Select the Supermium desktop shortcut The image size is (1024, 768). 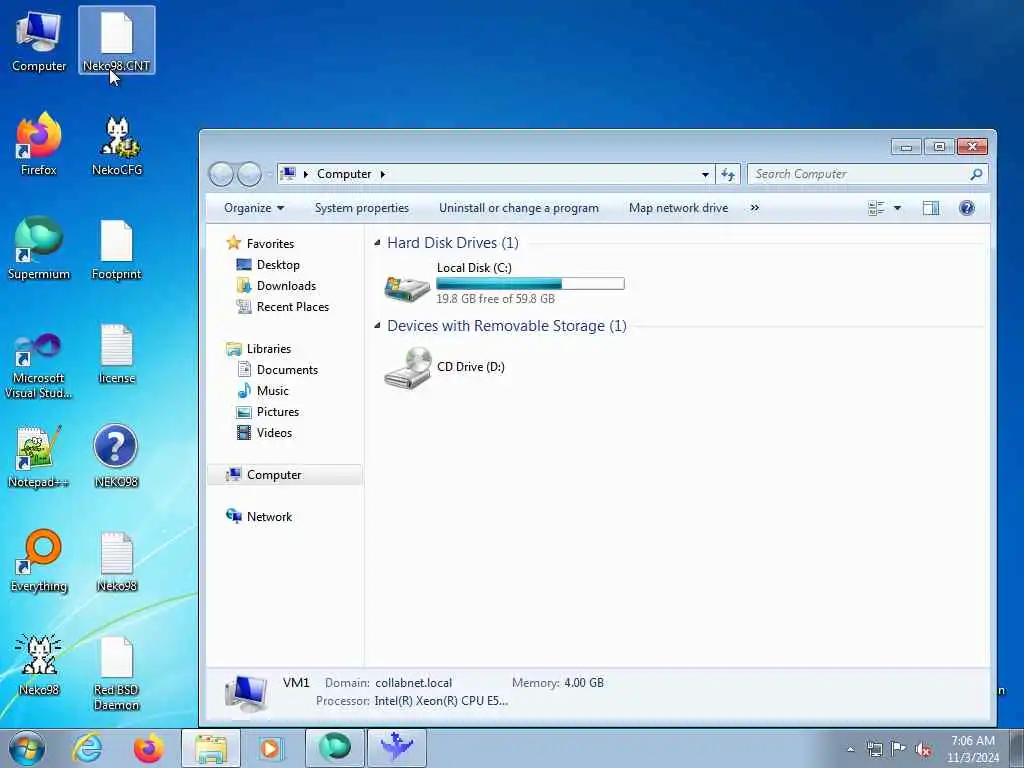pos(39,248)
